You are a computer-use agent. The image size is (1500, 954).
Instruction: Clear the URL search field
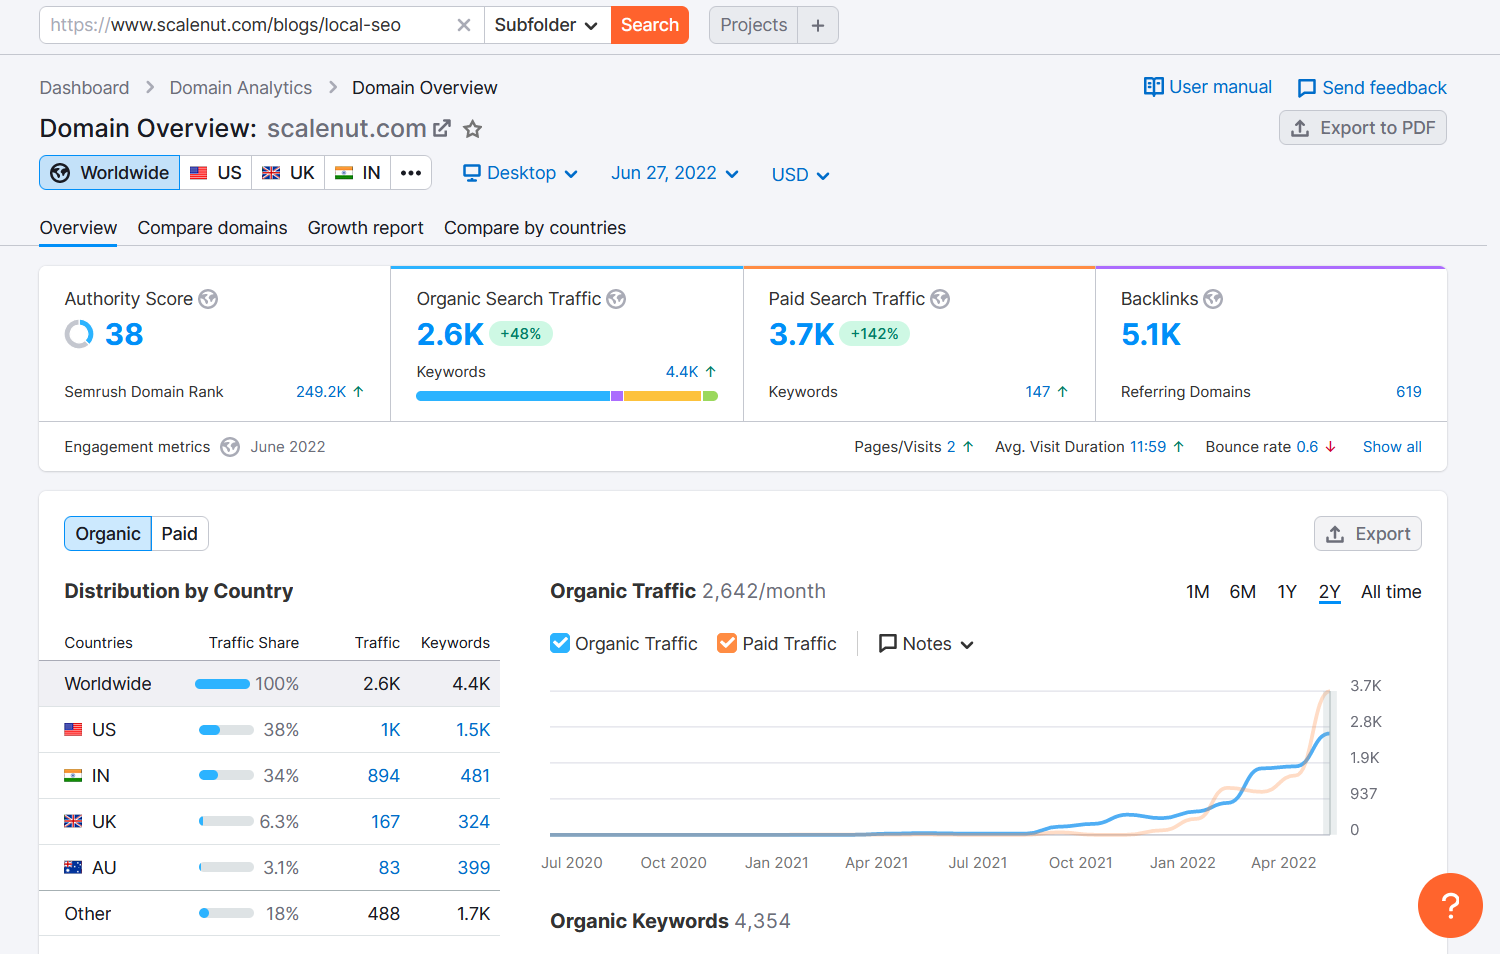pyautogui.click(x=464, y=25)
